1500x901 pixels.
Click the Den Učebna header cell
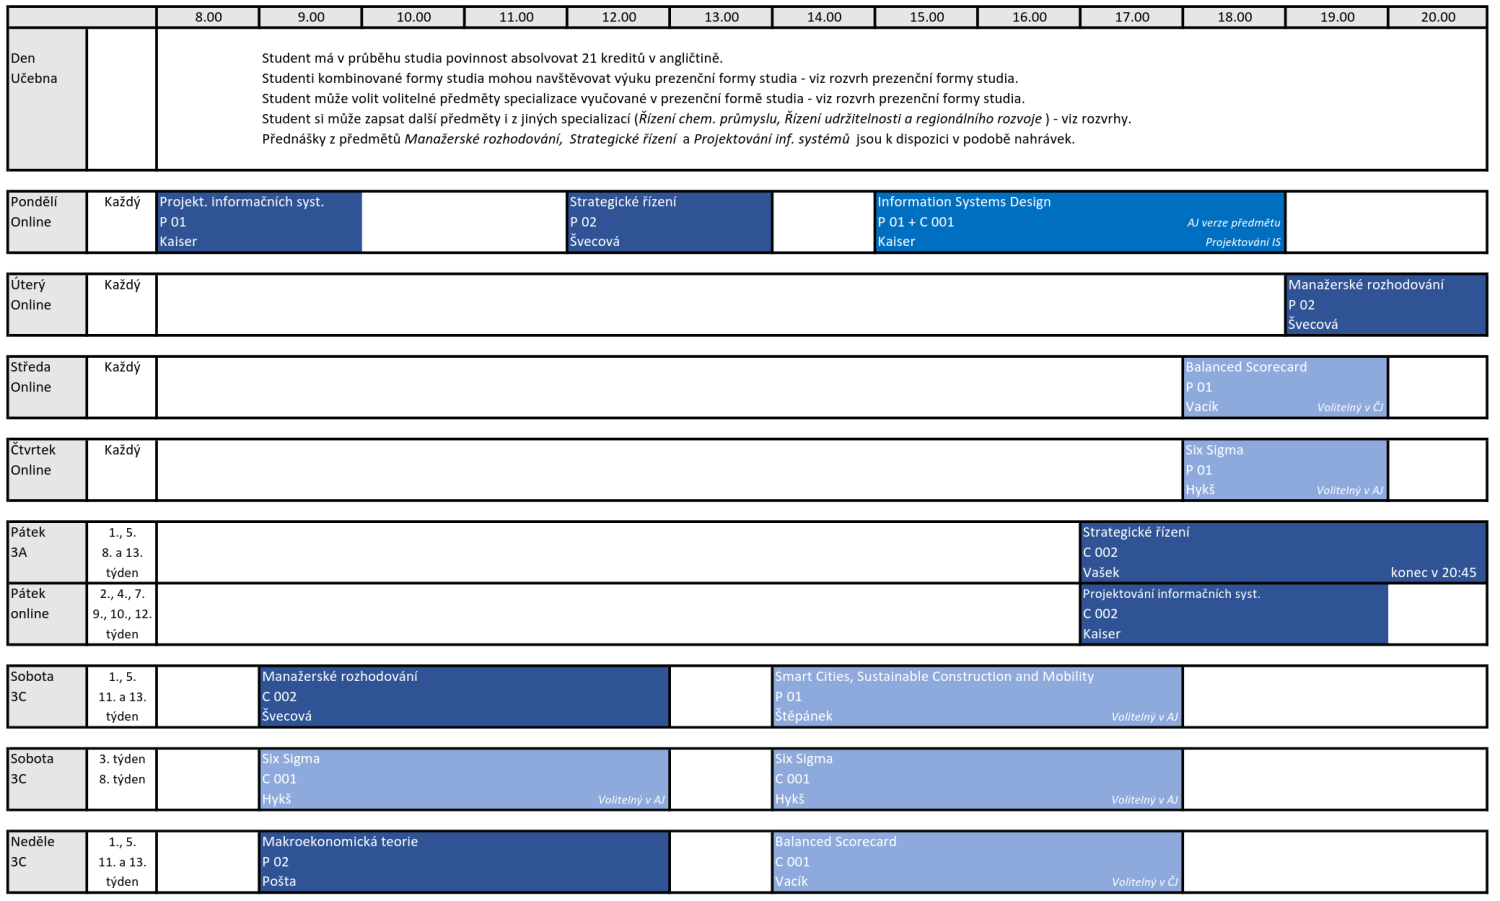(x=47, y=98)
